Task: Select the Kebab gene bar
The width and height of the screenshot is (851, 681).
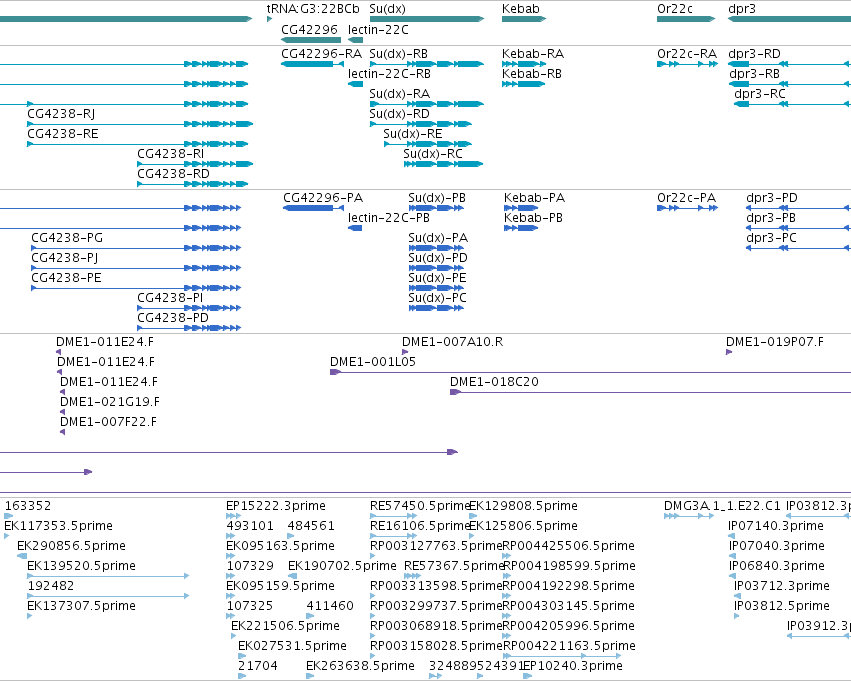Action: (x=524, y=20)
